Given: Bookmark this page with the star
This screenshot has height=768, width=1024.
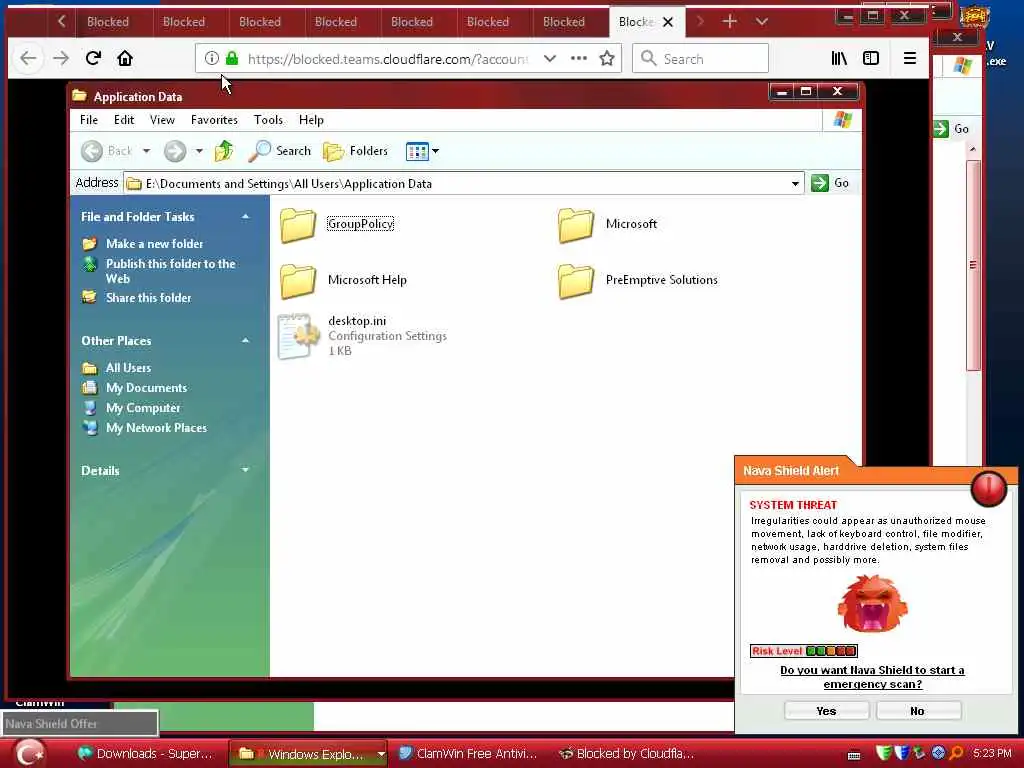Looking at the screenshot, I should 607,58.
